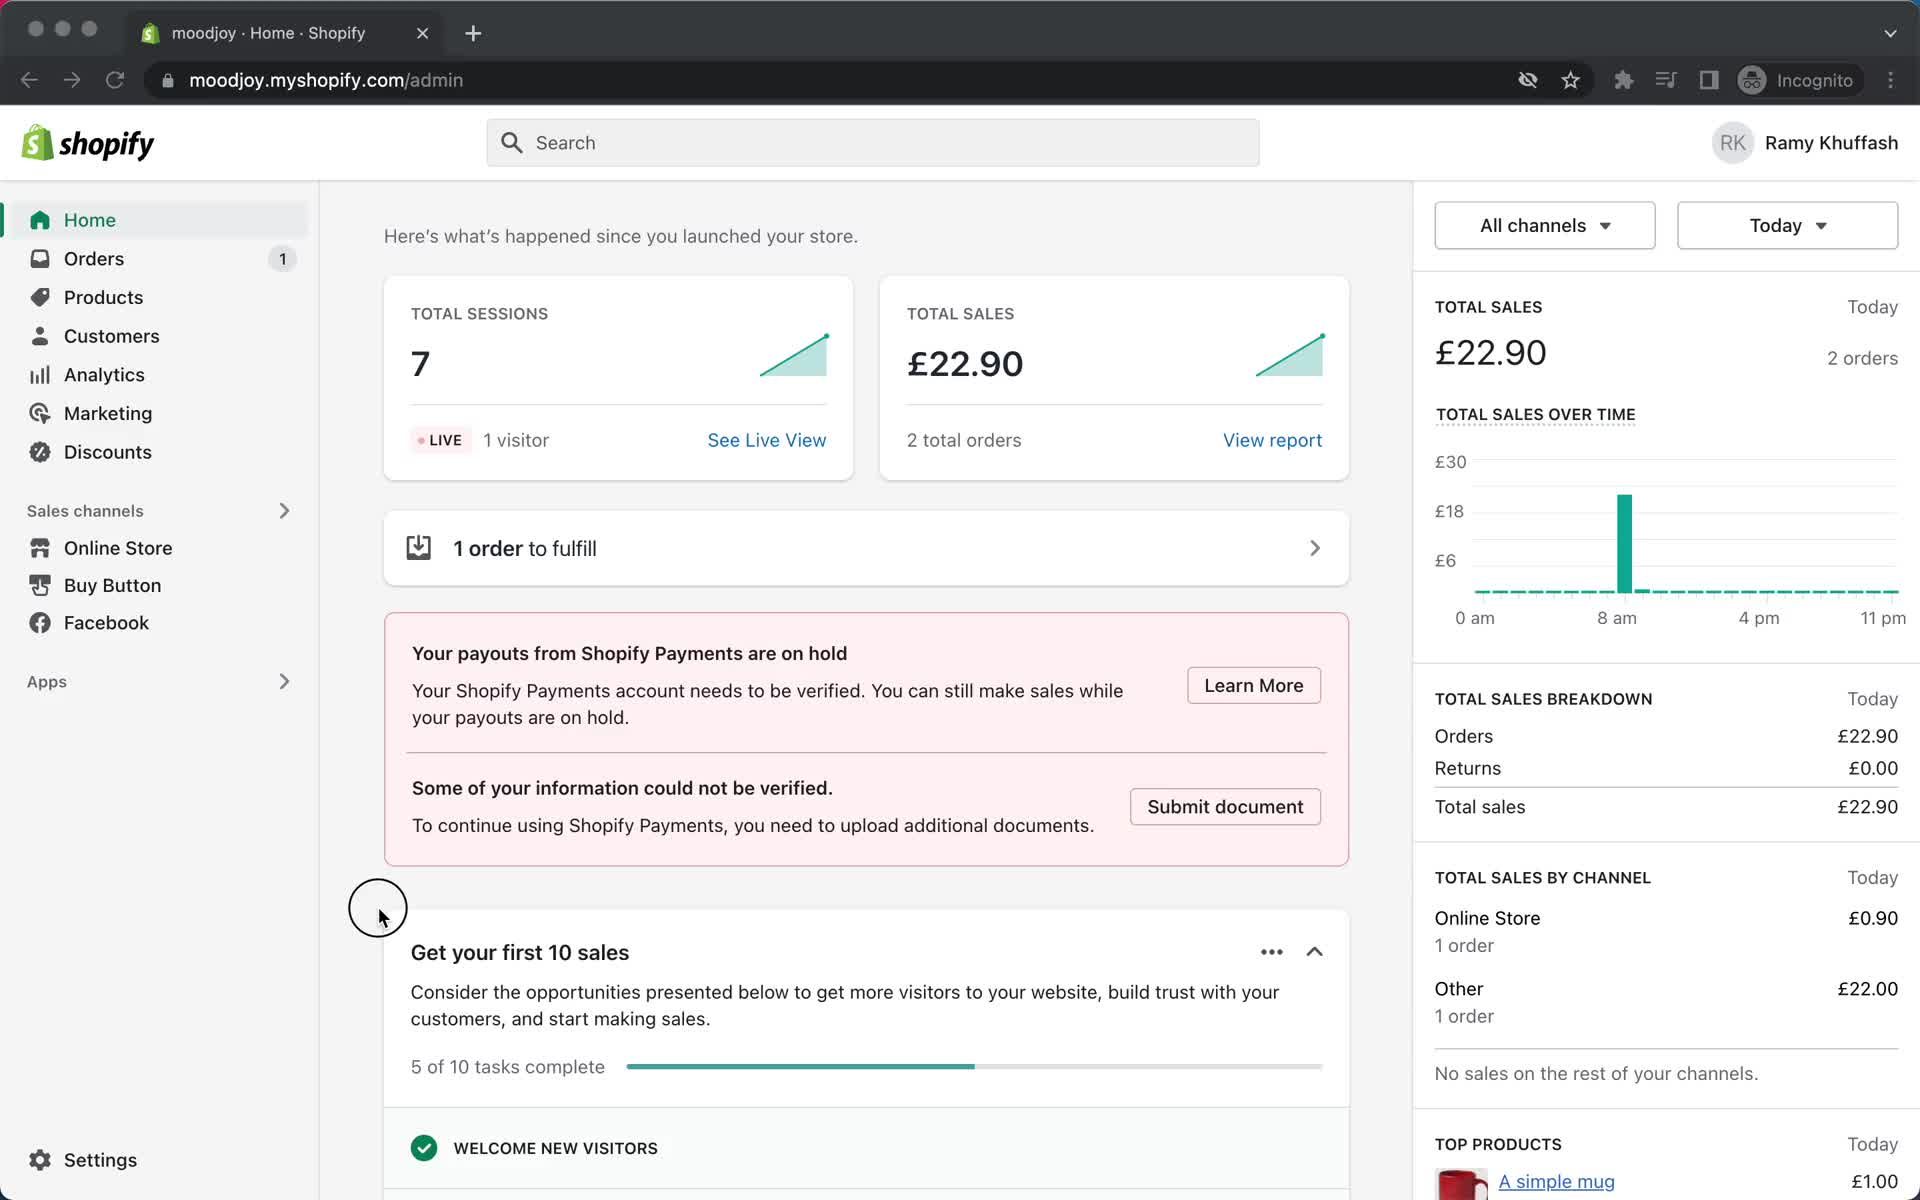Toggle the browser tracking-protection eye icon
The width and height of the screenshot is (1920, 1200).
(x=1527, y=80)
